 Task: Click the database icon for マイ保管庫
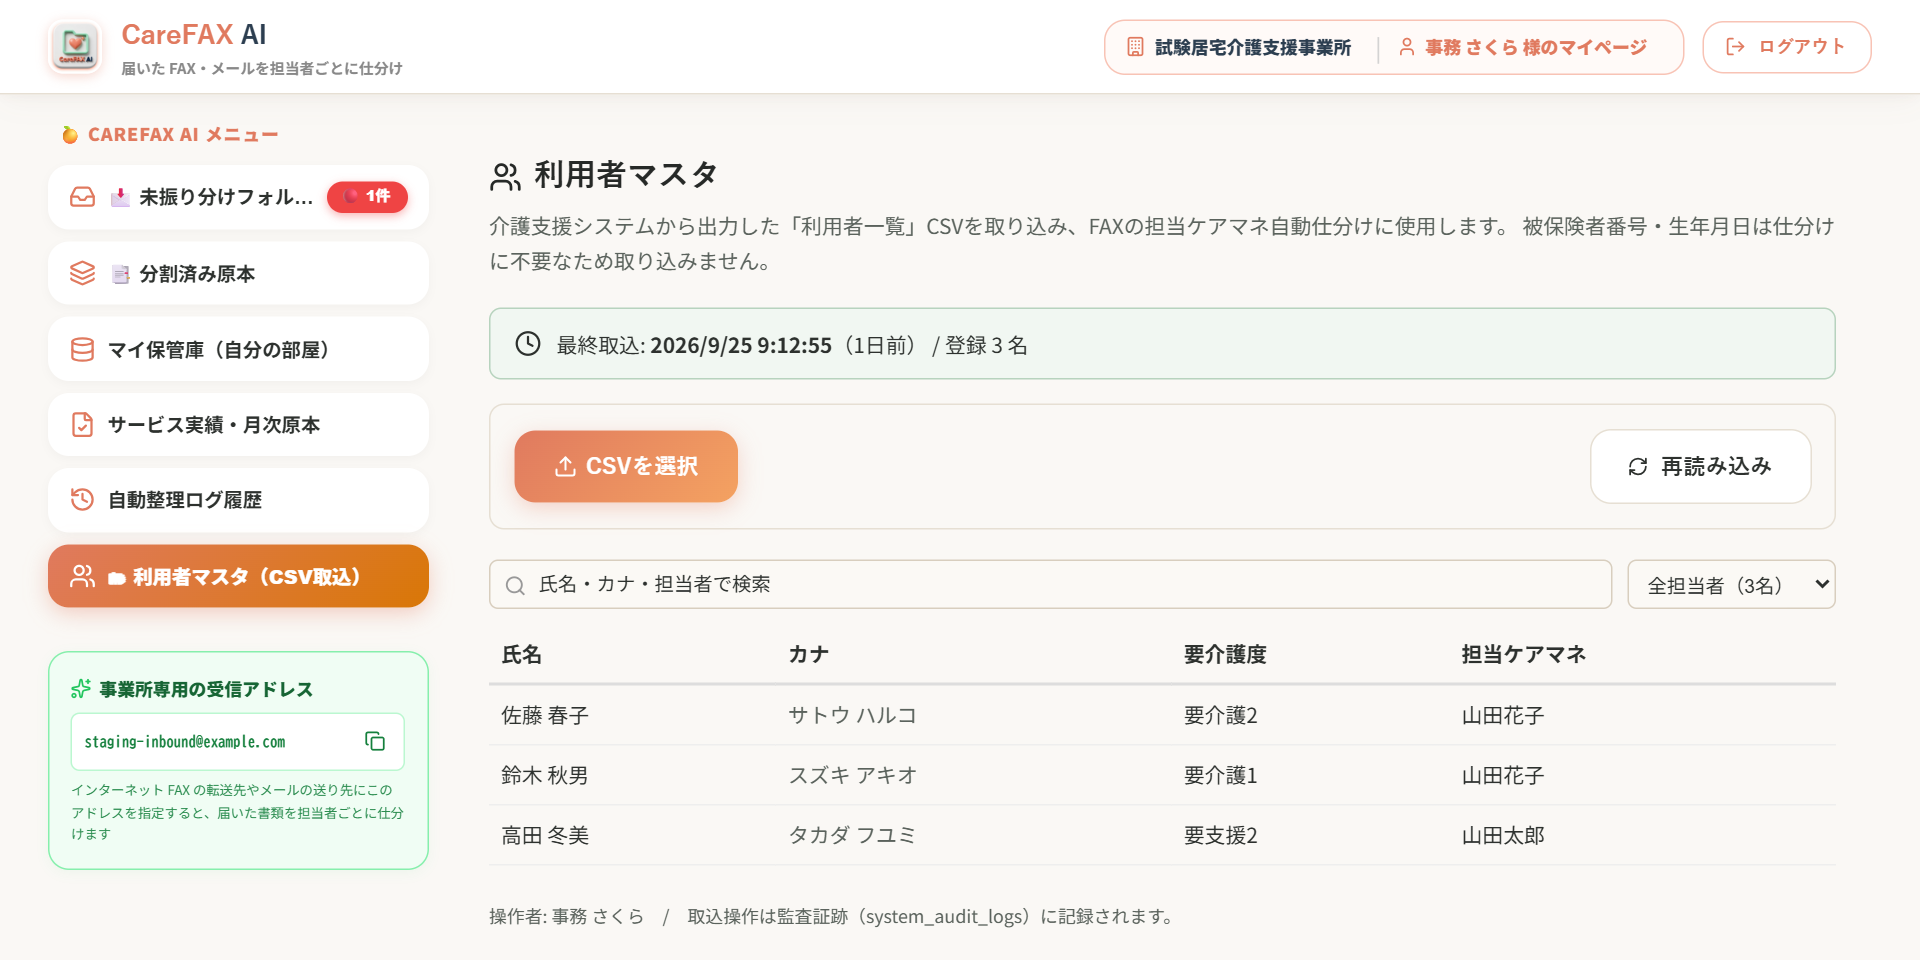point(83,349)
